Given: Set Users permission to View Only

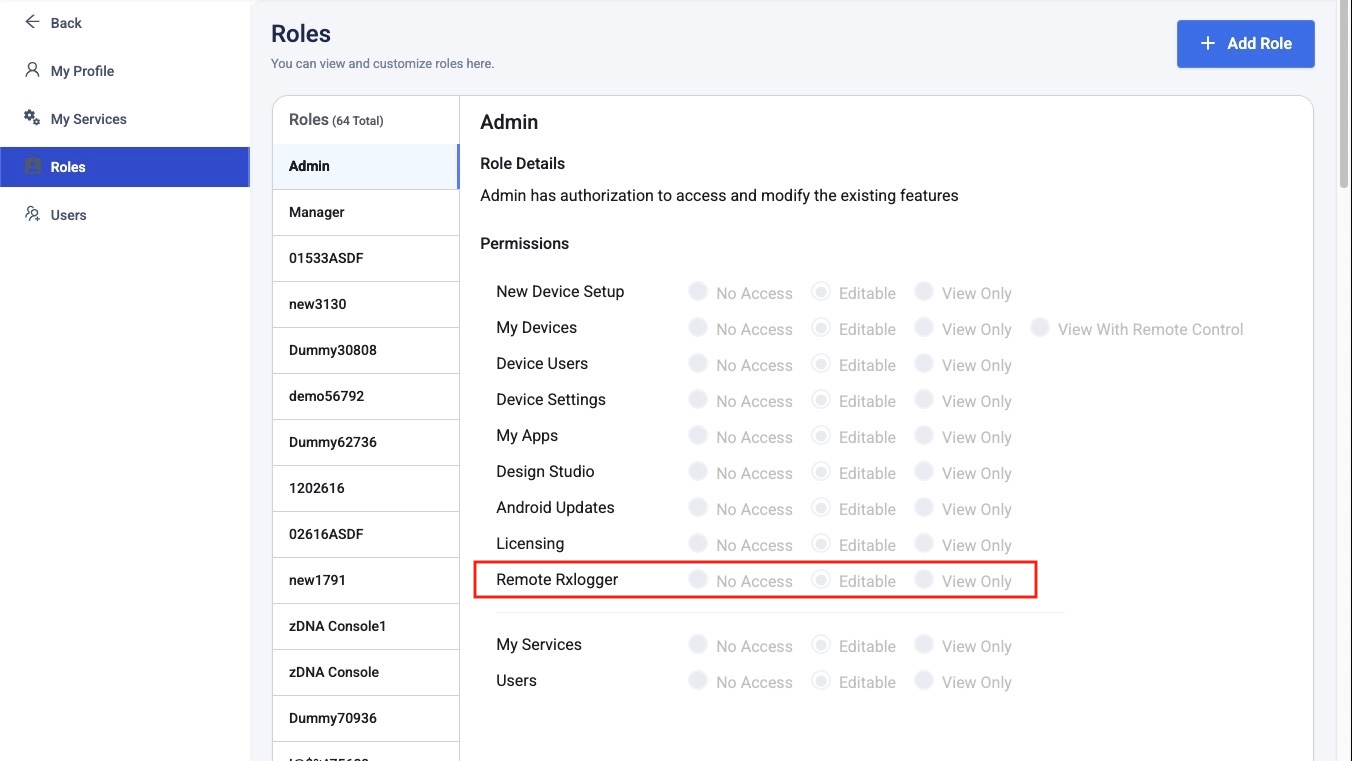Looking at the screenshot, I should click(x=924, y=681).
